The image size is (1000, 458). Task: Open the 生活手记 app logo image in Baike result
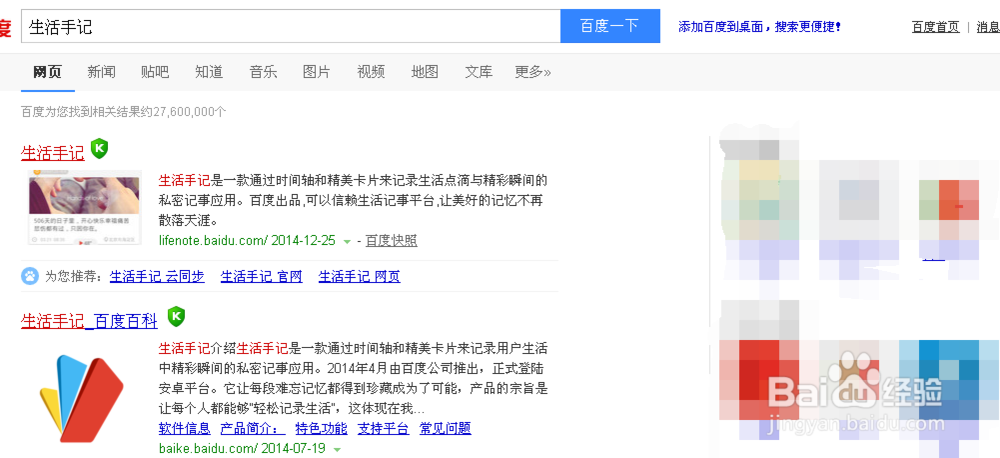pos(82,398)
